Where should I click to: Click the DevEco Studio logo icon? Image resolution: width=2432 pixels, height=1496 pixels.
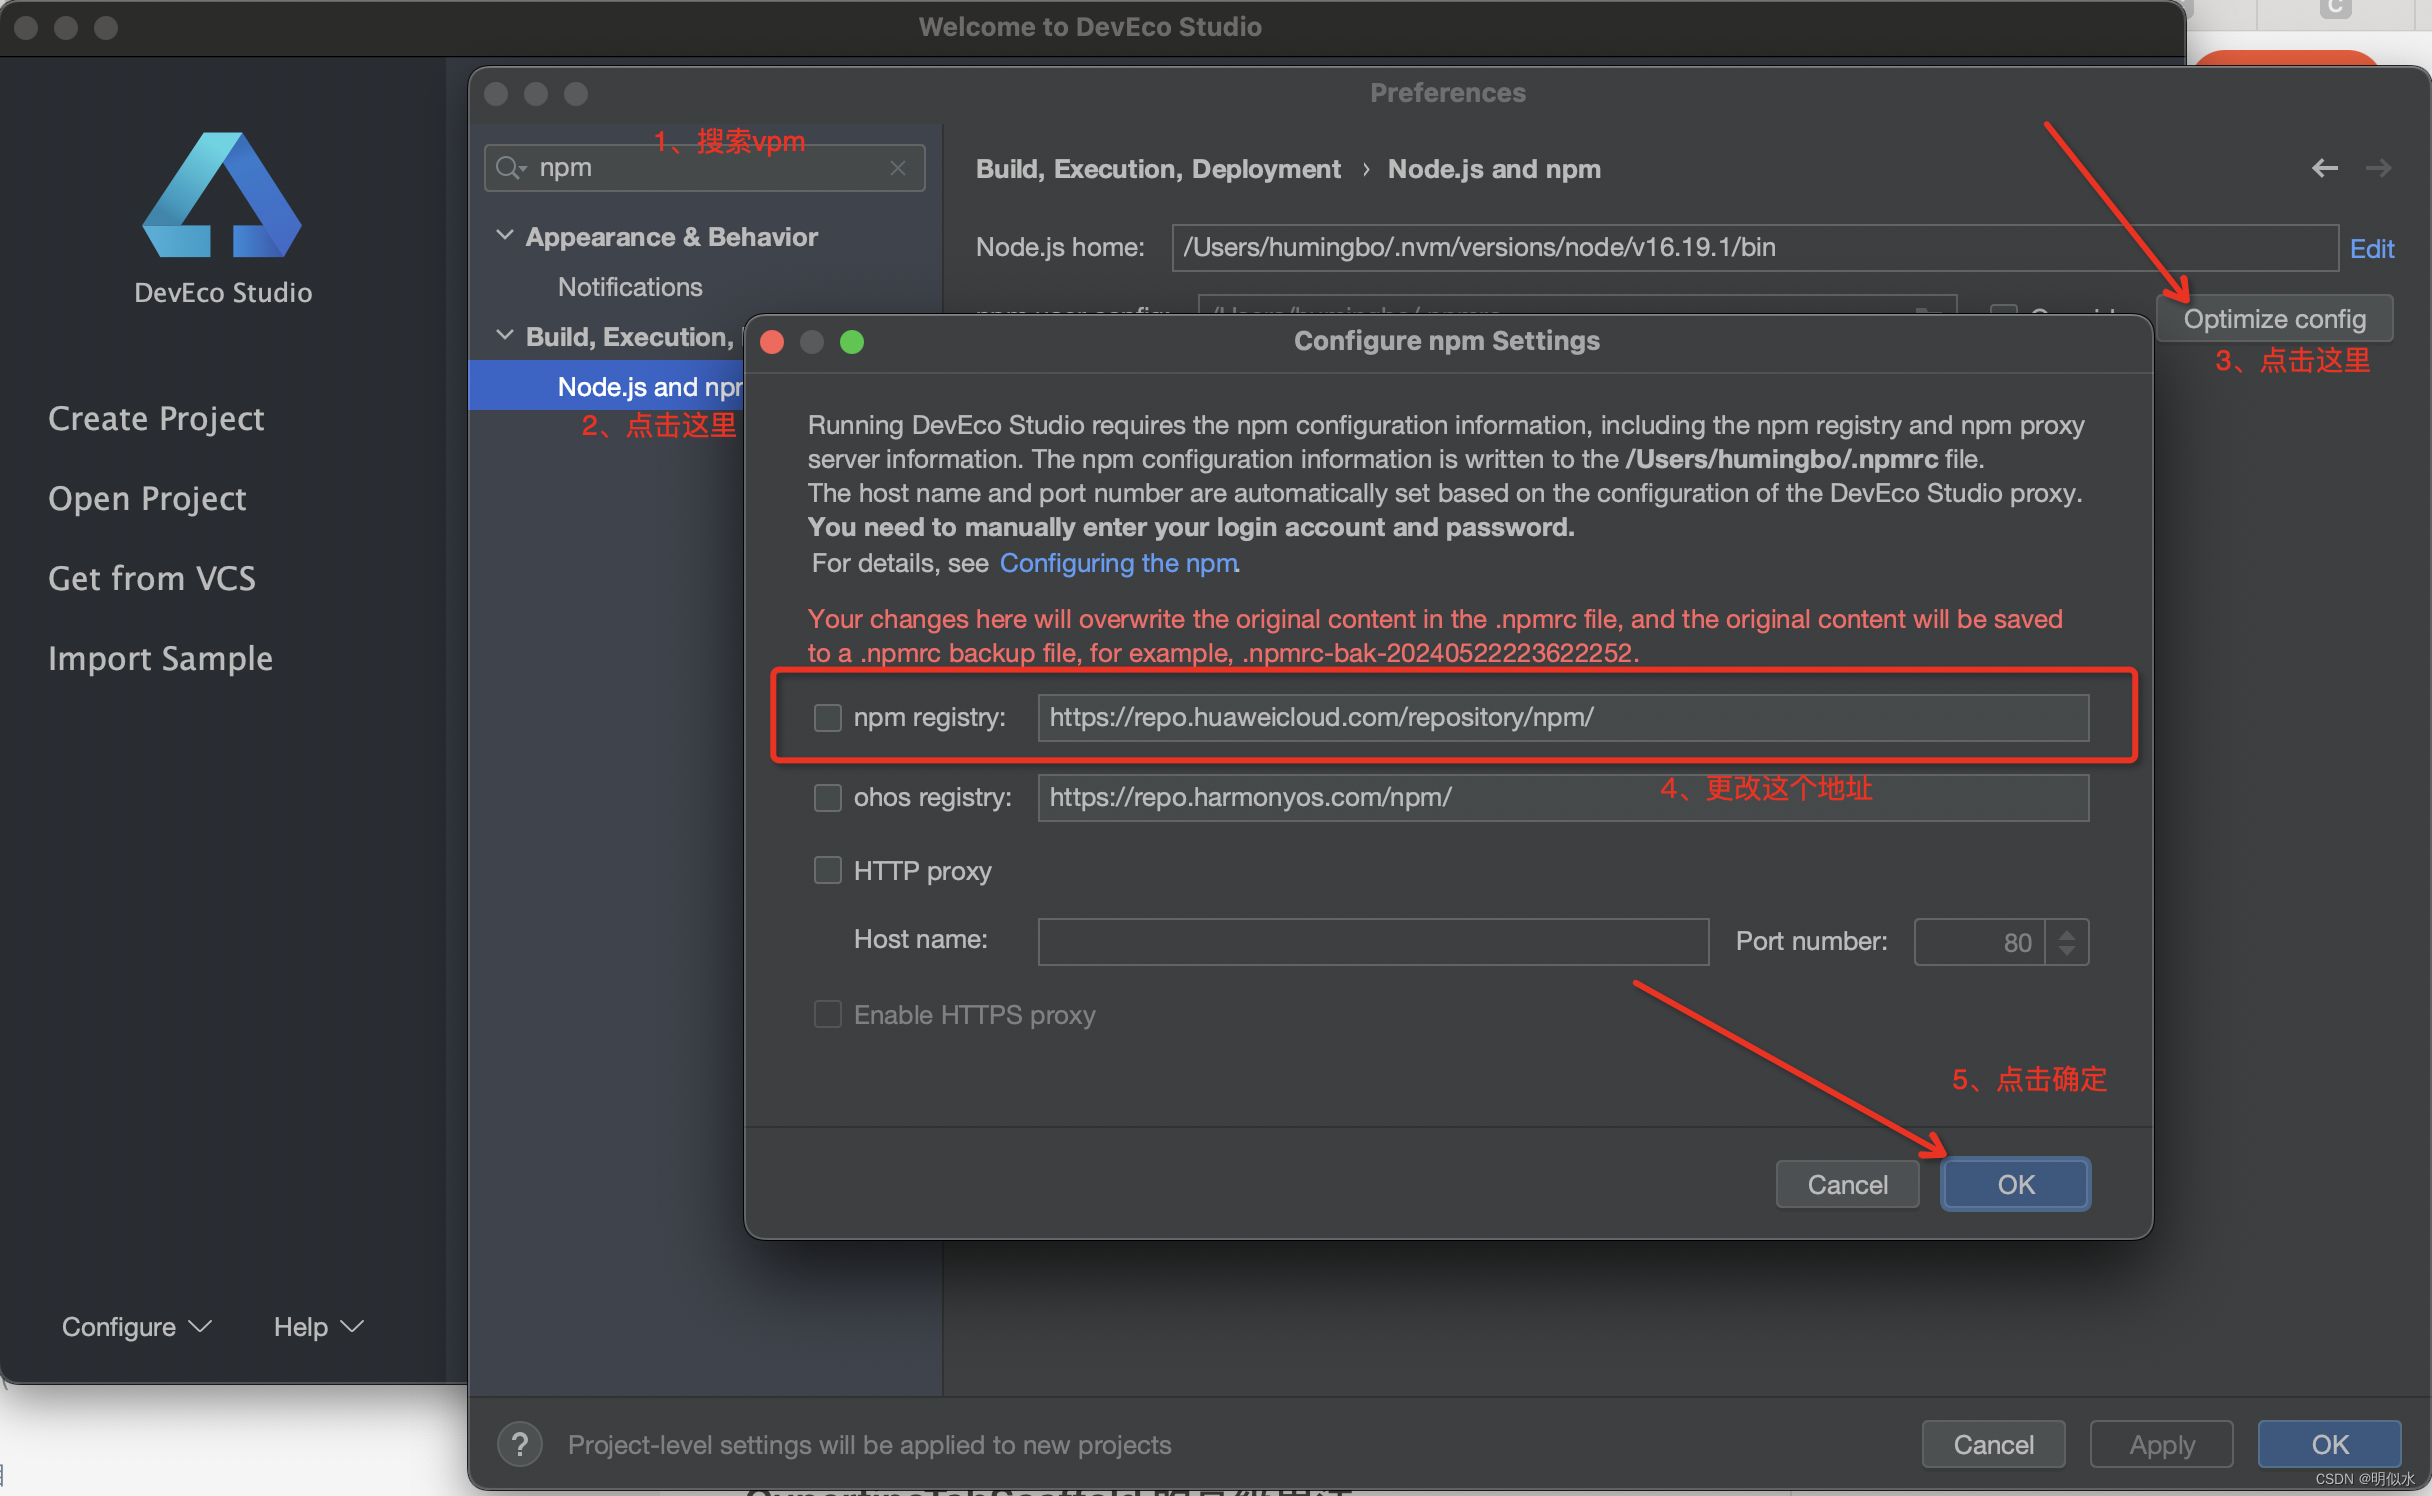(x=222, y=196)
